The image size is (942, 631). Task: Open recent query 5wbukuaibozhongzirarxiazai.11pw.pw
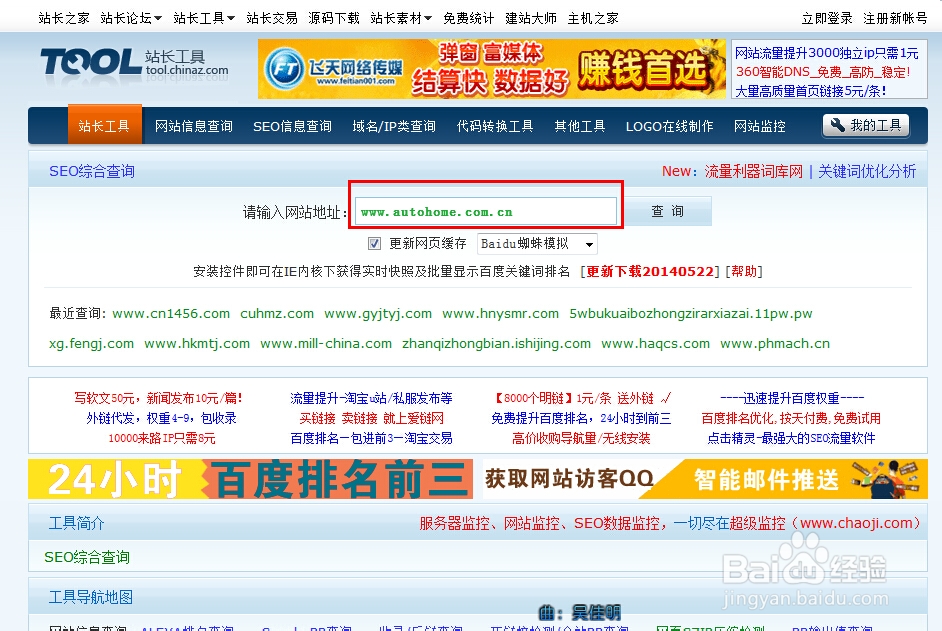click(x=691, y=314)
